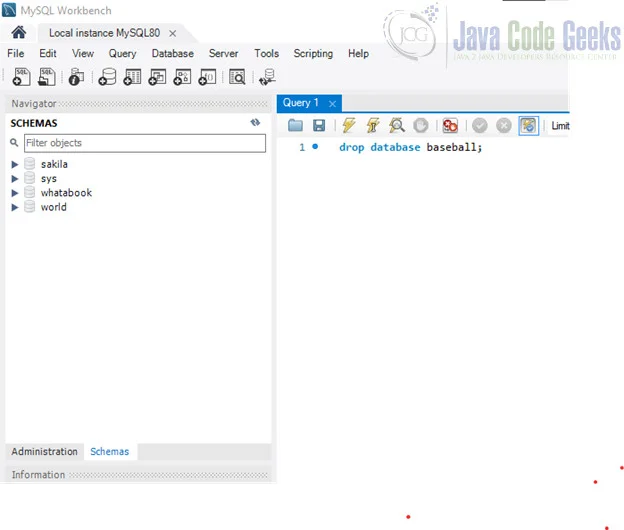Image resolution: width=624 pixels, height=530 pixels.
Task: Search table data toolbar icon
Action: point(237,77)
